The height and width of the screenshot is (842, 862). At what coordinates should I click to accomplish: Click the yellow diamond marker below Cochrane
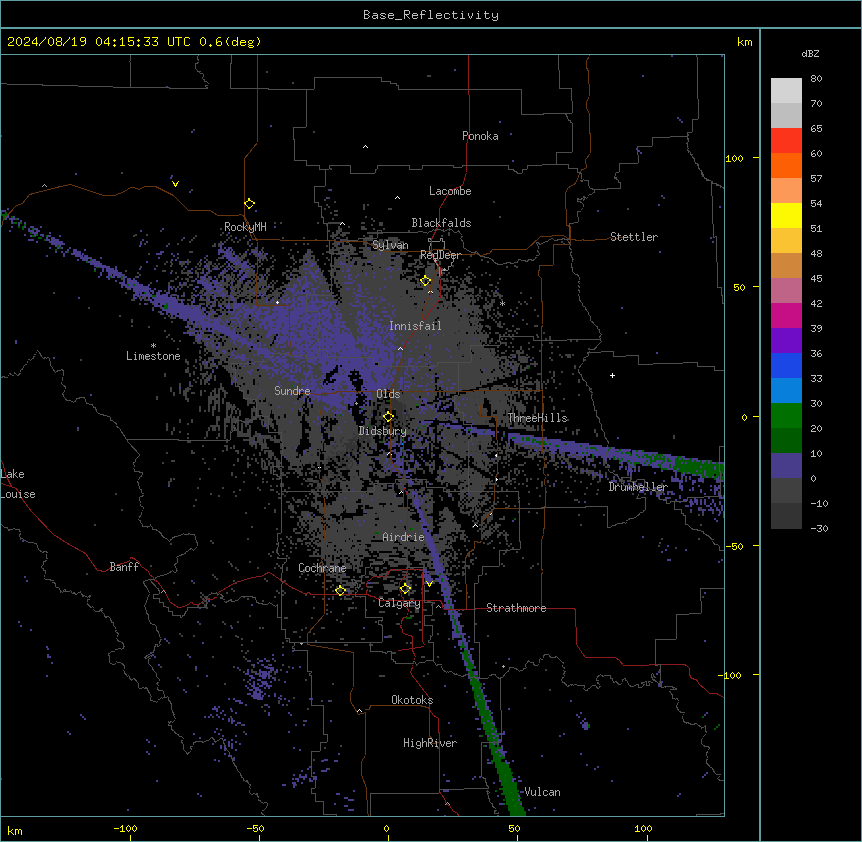tap(340, 590)
